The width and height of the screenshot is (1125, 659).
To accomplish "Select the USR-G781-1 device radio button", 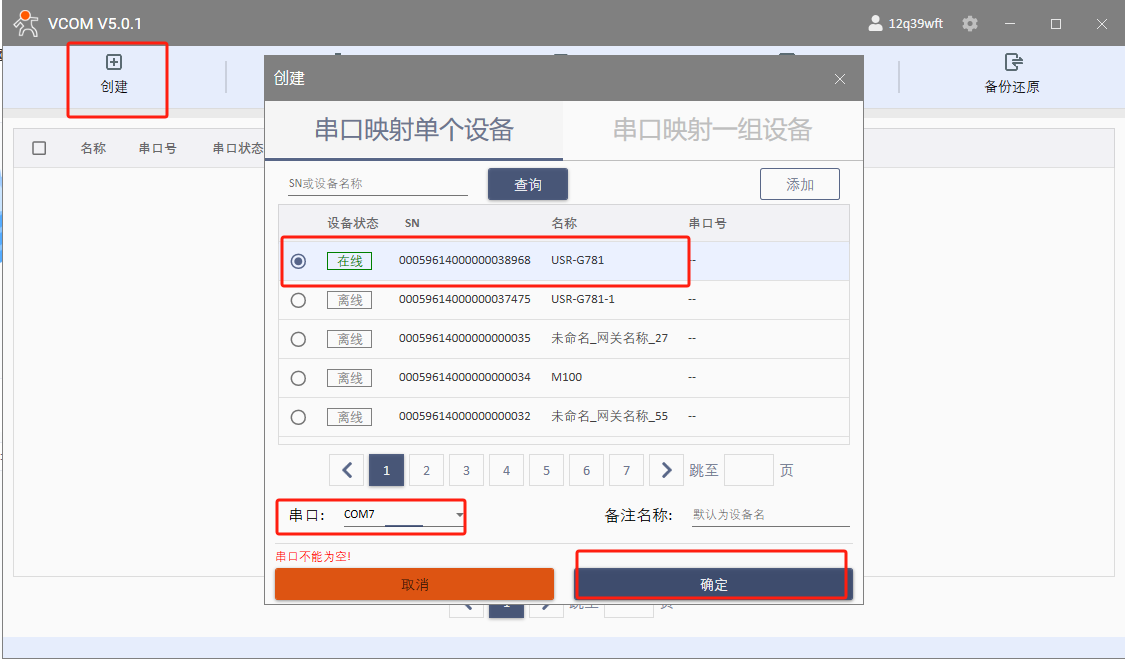I will [x=298, y=300].
